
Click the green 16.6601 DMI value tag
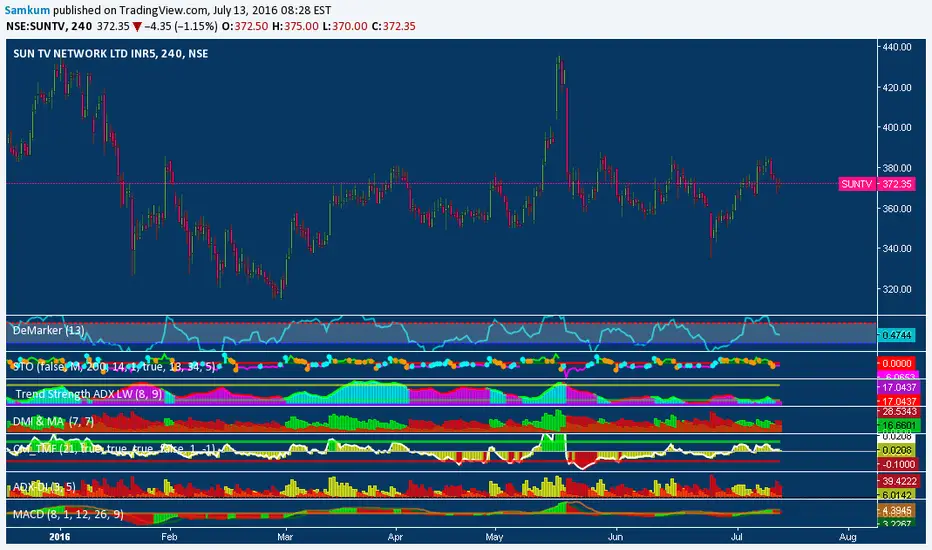pyautogui.click(x=899, y=425)
